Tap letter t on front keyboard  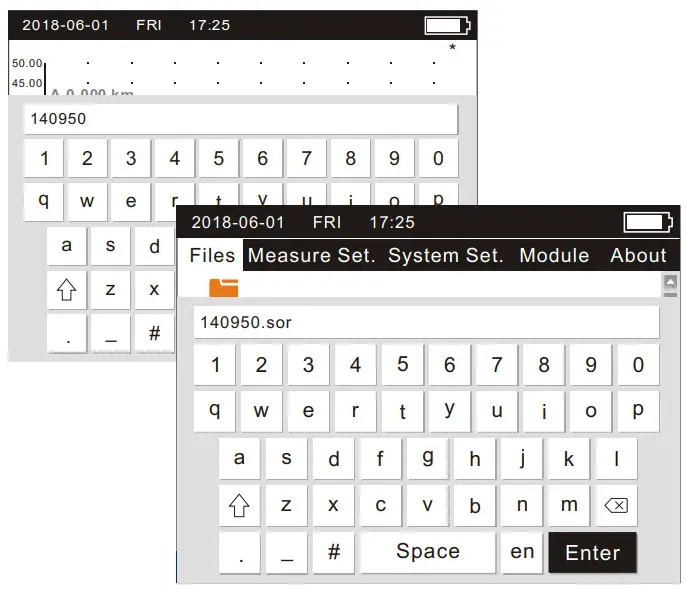[403, 411]
